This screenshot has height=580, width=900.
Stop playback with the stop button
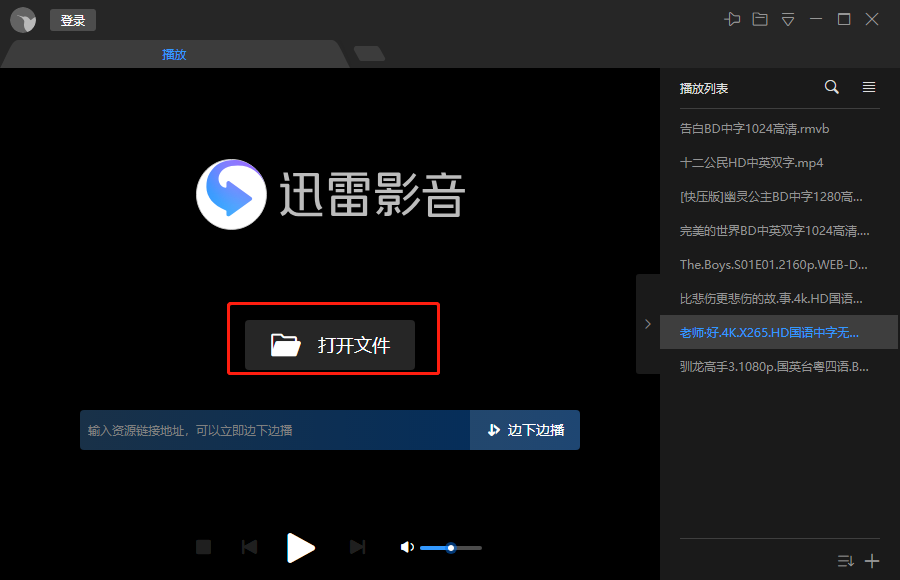click(203, 547)
